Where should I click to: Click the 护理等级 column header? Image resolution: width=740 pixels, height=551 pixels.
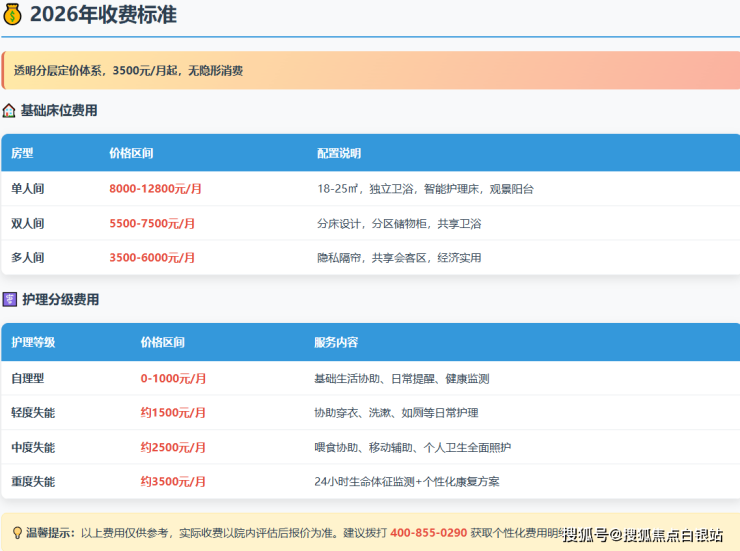click(33, 342)
